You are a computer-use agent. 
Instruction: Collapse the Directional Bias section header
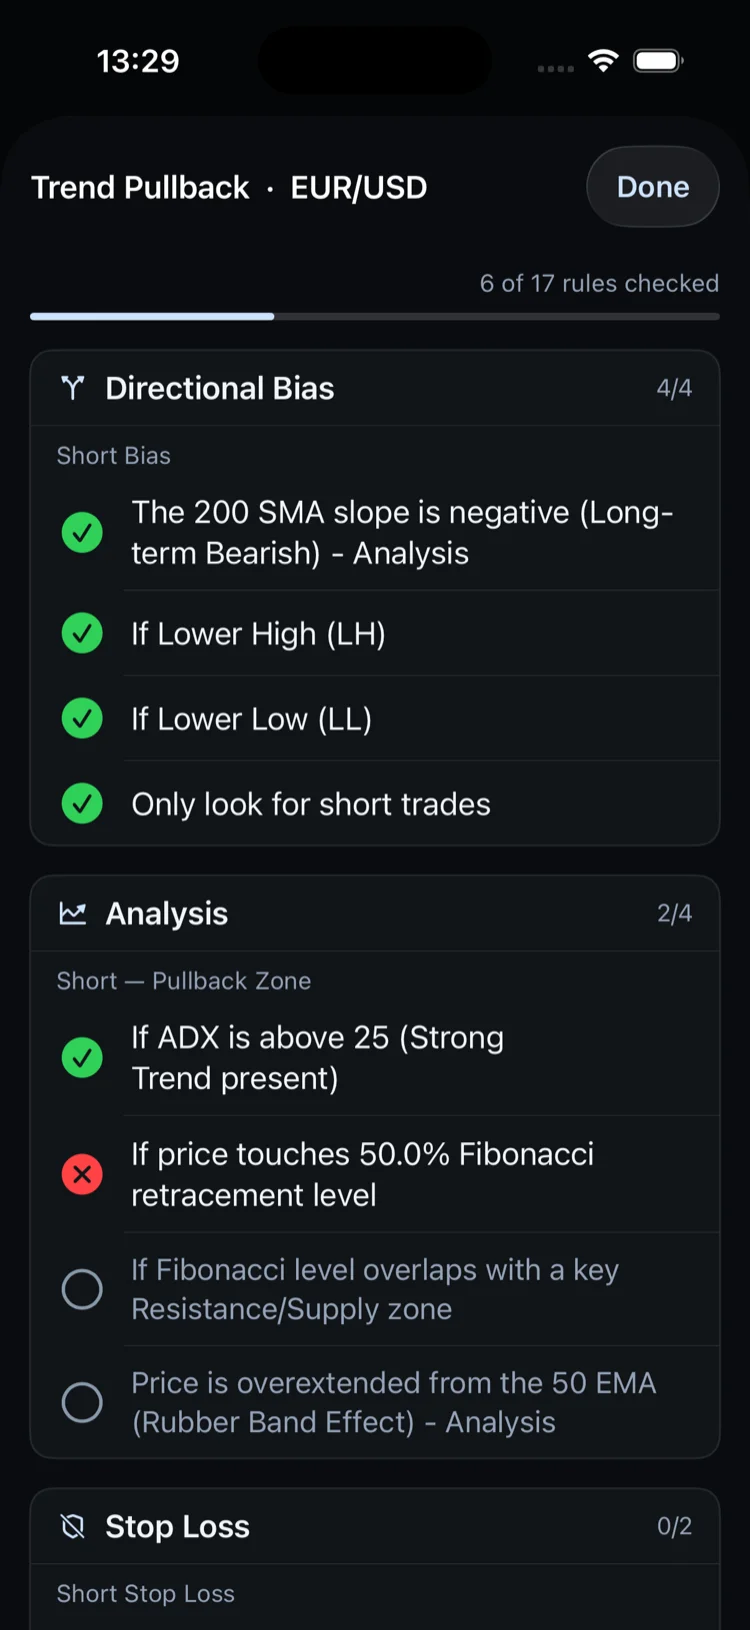pos(375,388)
